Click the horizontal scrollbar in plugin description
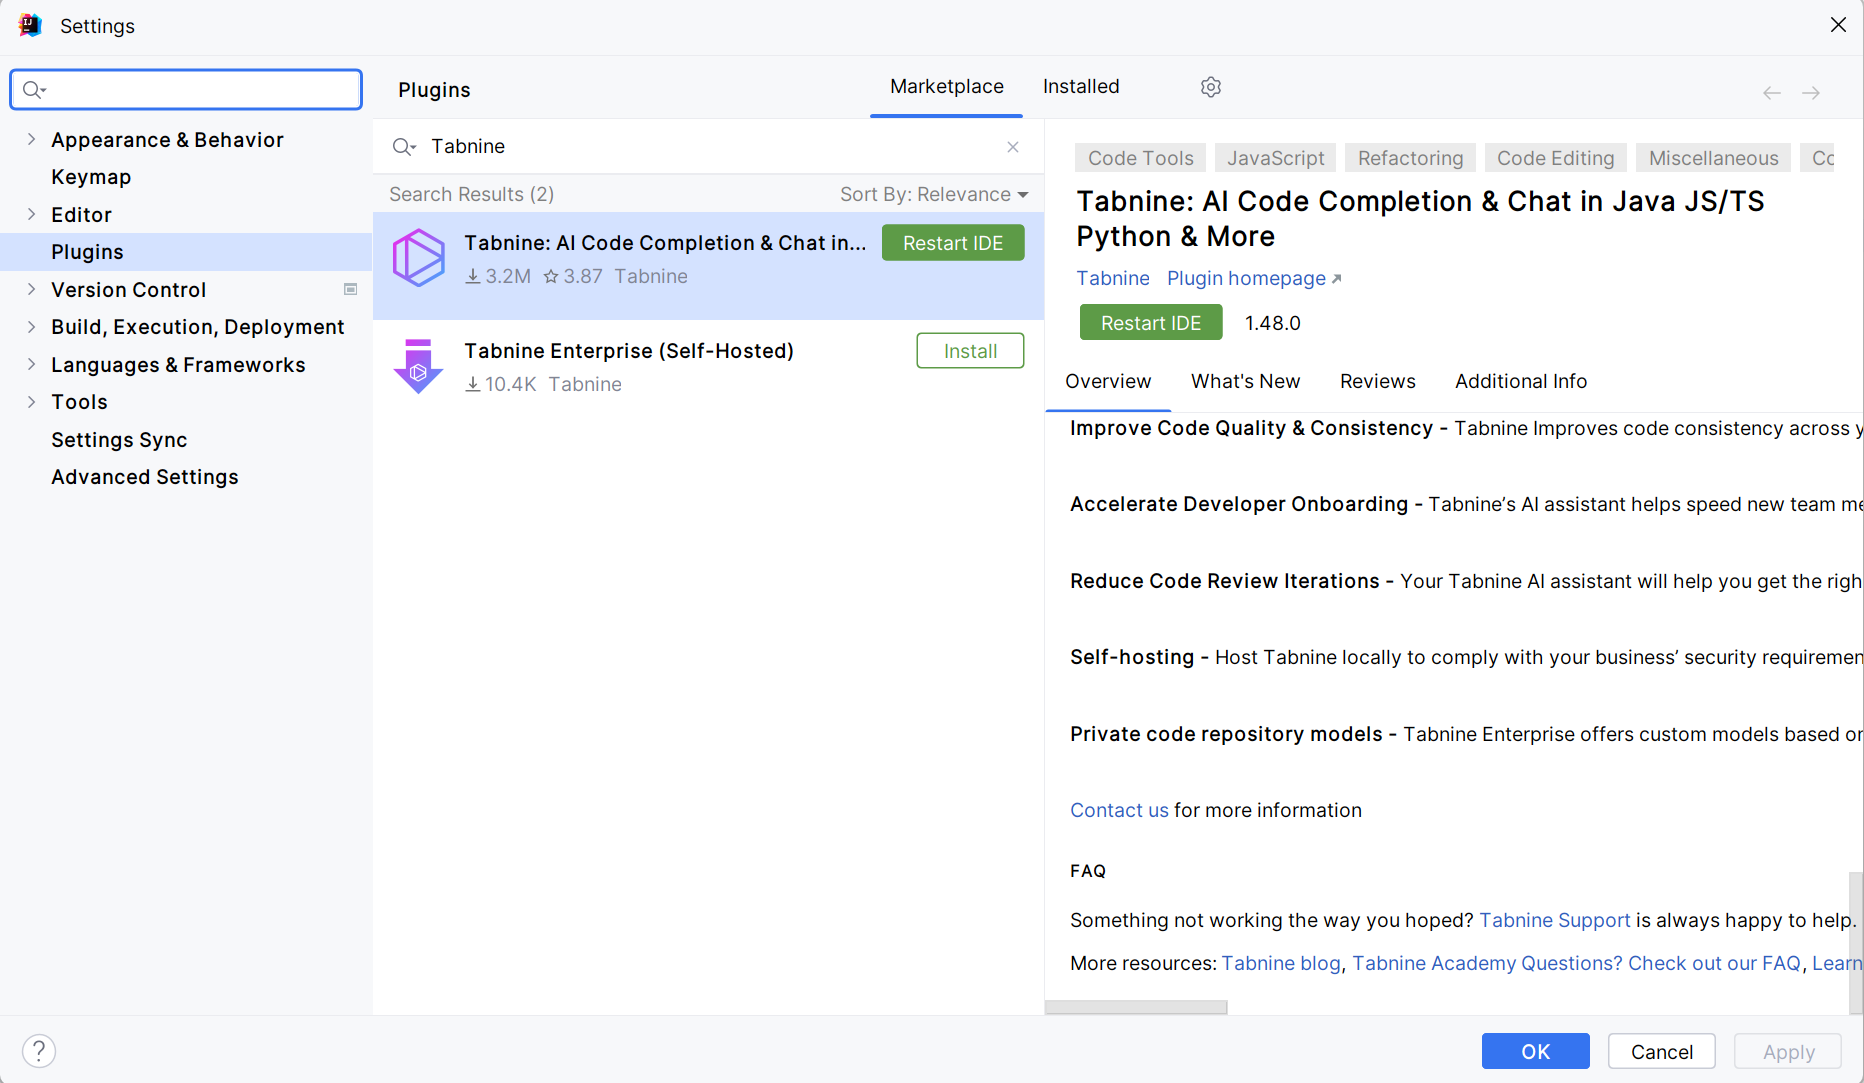The height and width of the screenshot is (1083, 1864). tap(1136, 1007)
